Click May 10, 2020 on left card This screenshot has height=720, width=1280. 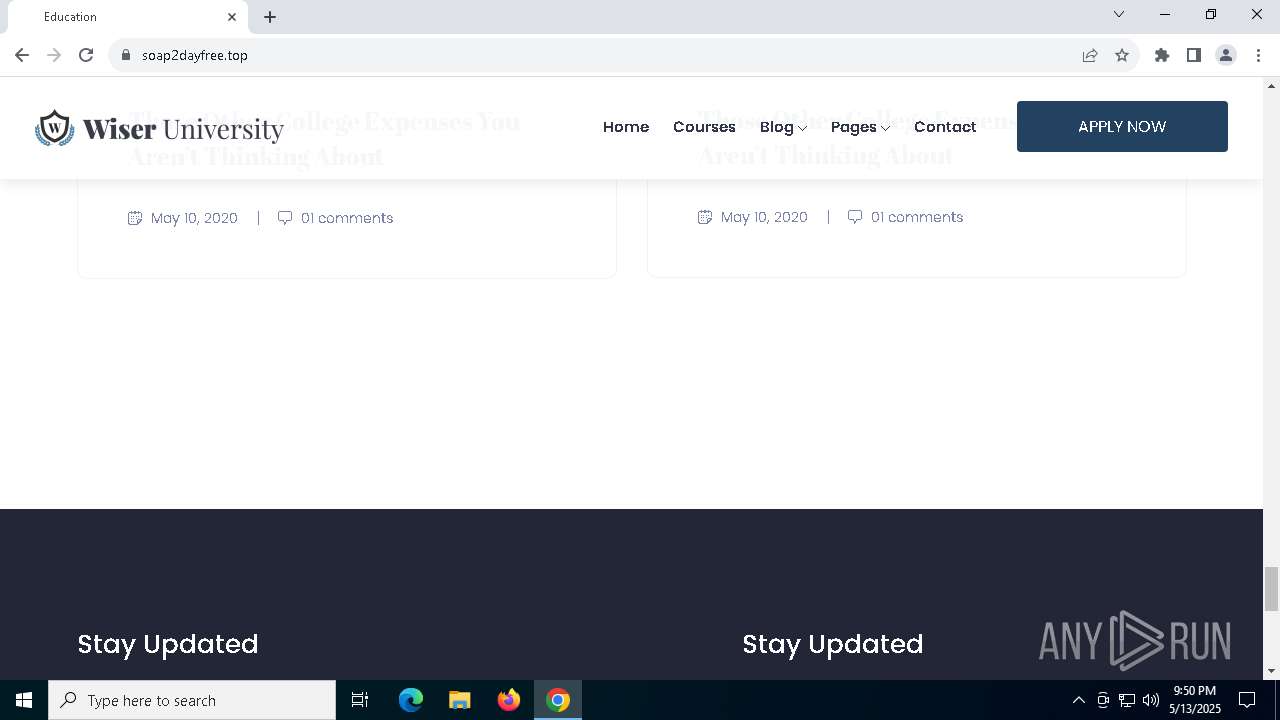click(194, 218)
